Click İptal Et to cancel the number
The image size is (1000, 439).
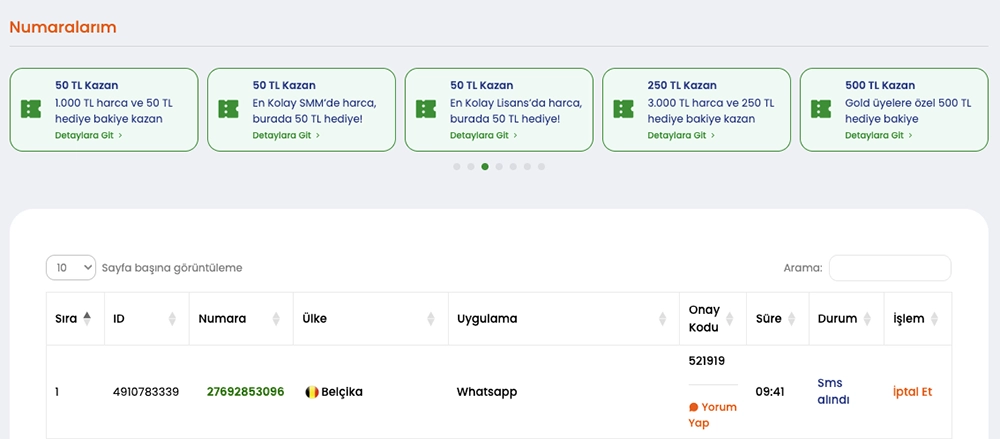coord(912,392)
